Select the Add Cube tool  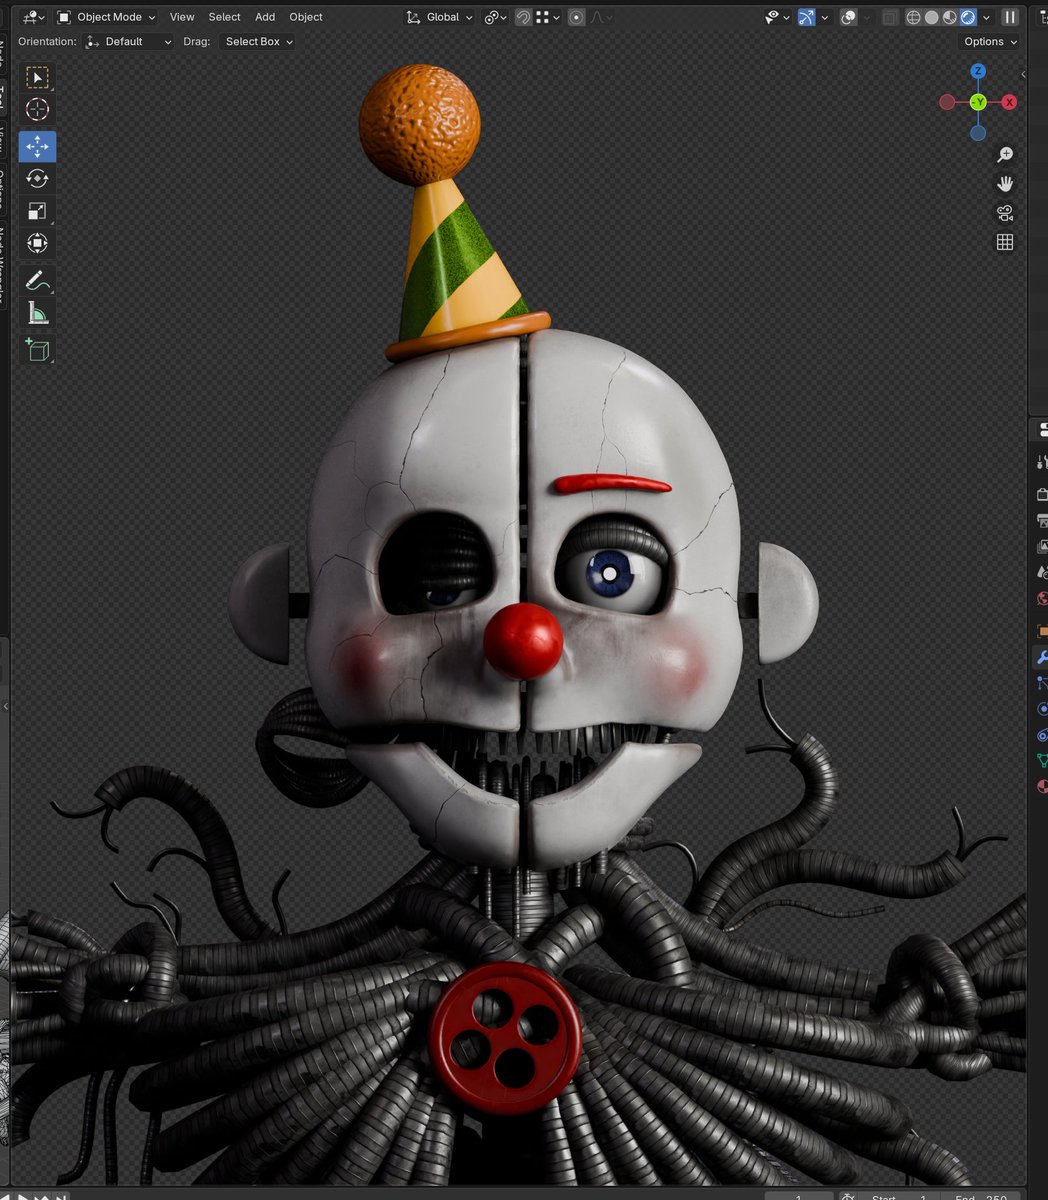coord(37,350)
